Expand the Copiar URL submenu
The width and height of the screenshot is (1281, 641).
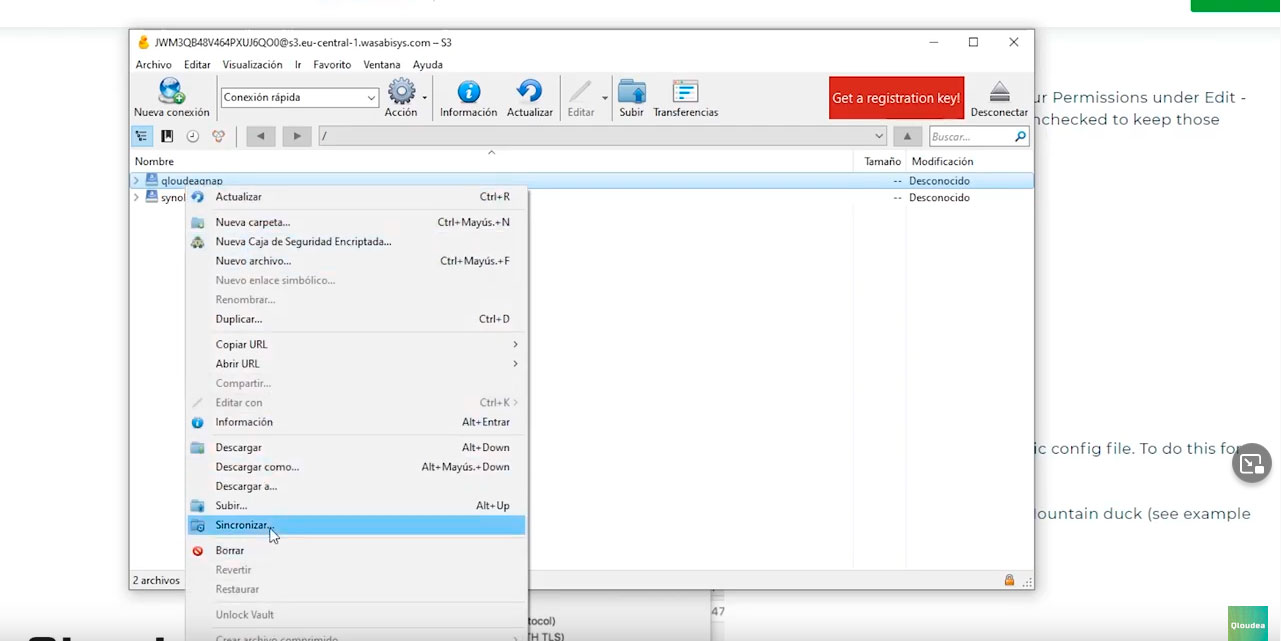click(356, 344)
